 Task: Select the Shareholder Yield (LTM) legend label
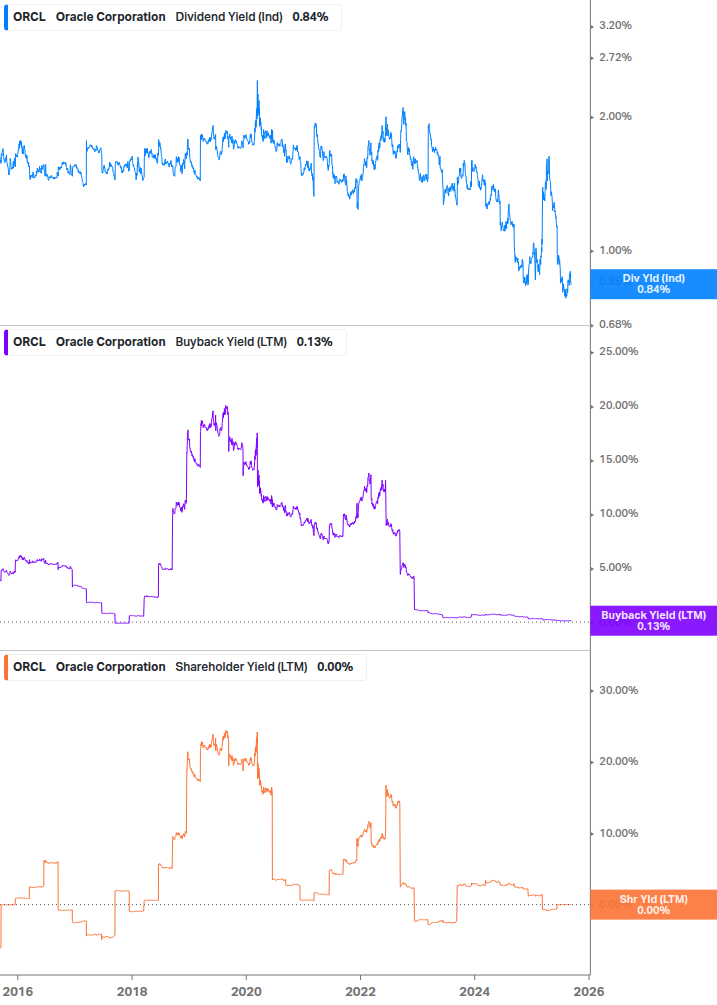click(x=241, y=667)
